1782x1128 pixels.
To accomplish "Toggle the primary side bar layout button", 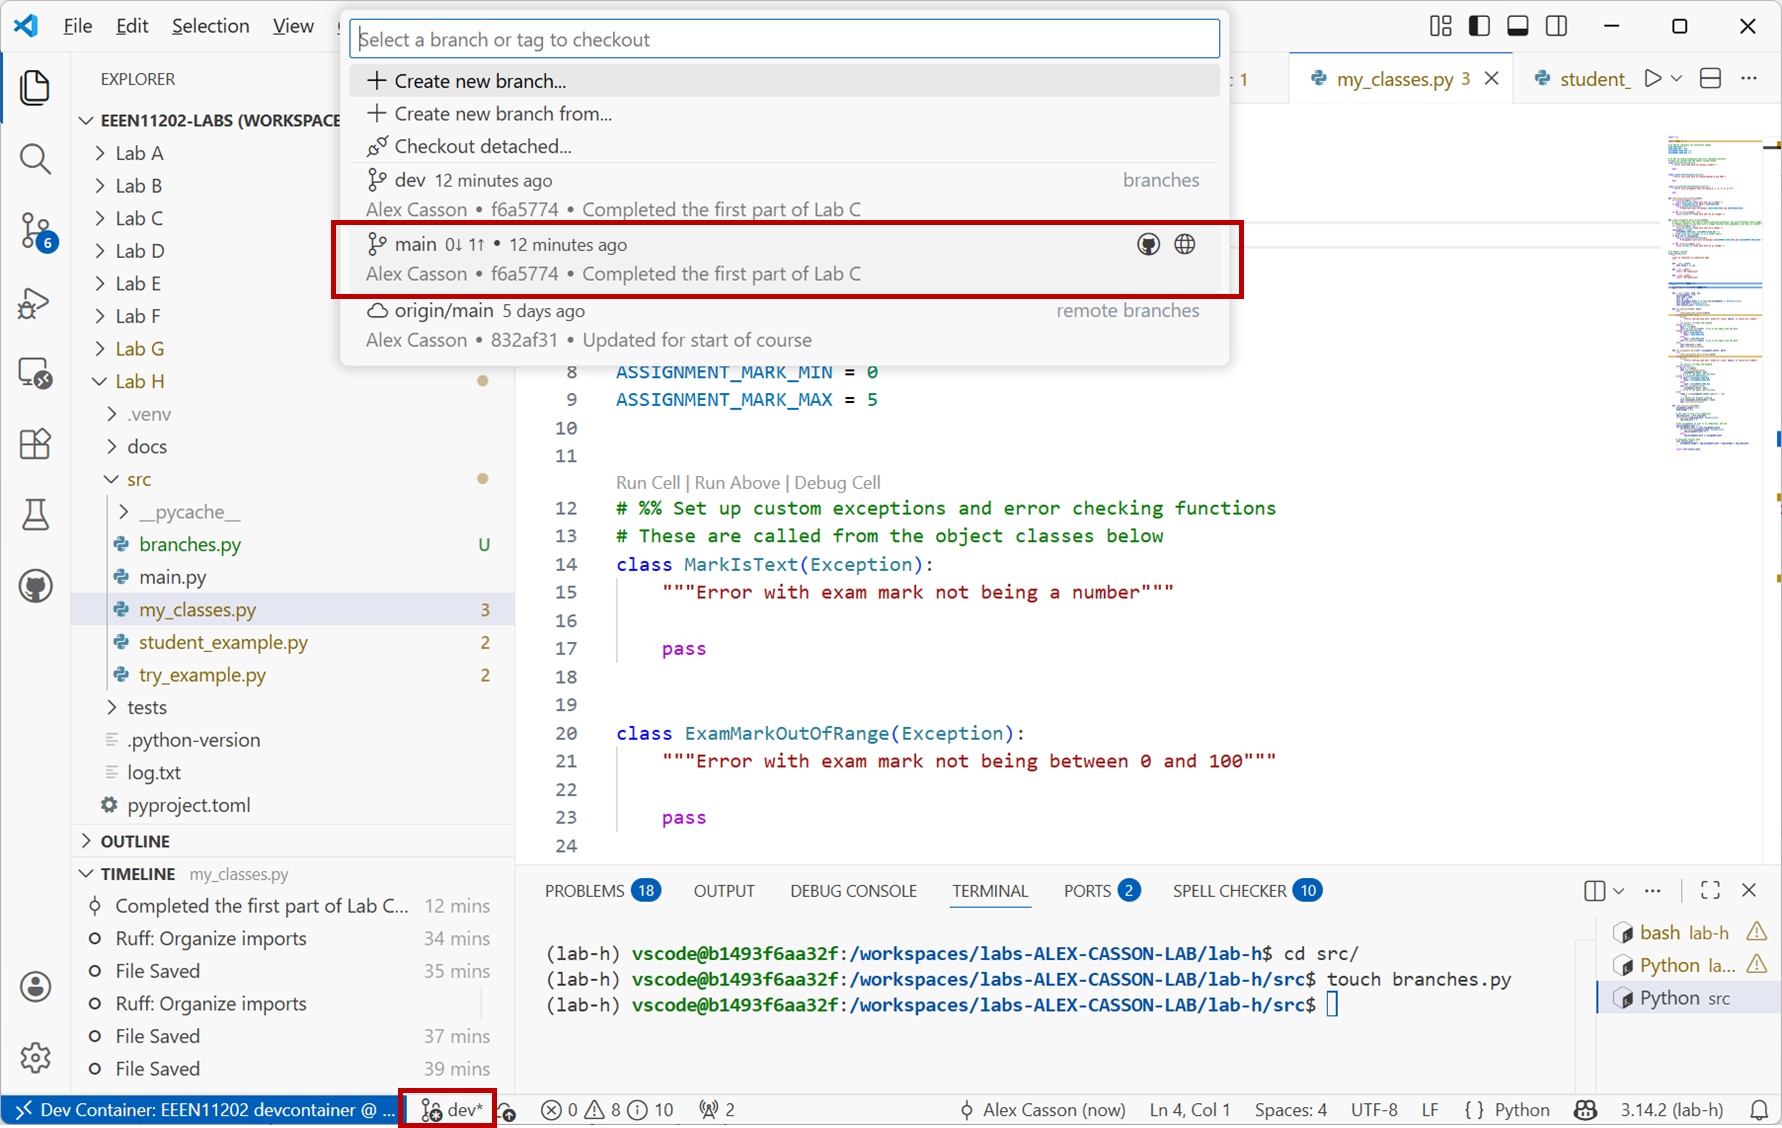I will (1479, 26).
